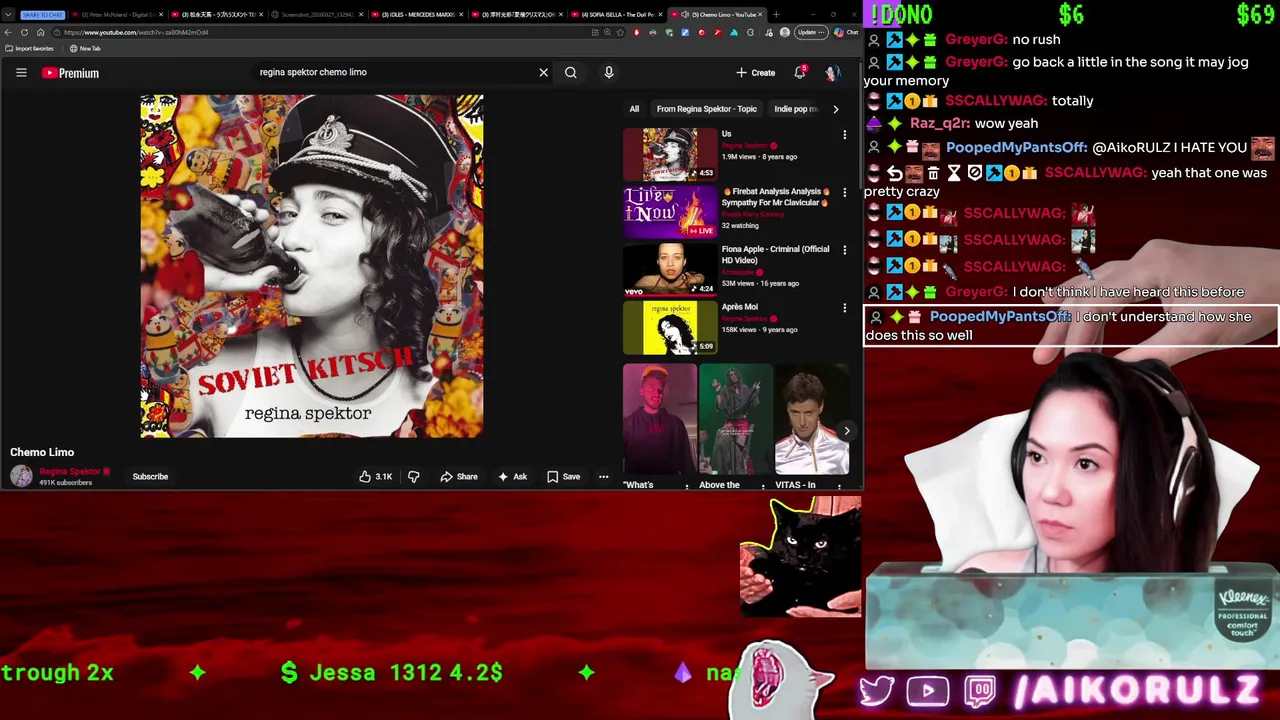Open options for the 'Après Moi' video

point(844,308)
